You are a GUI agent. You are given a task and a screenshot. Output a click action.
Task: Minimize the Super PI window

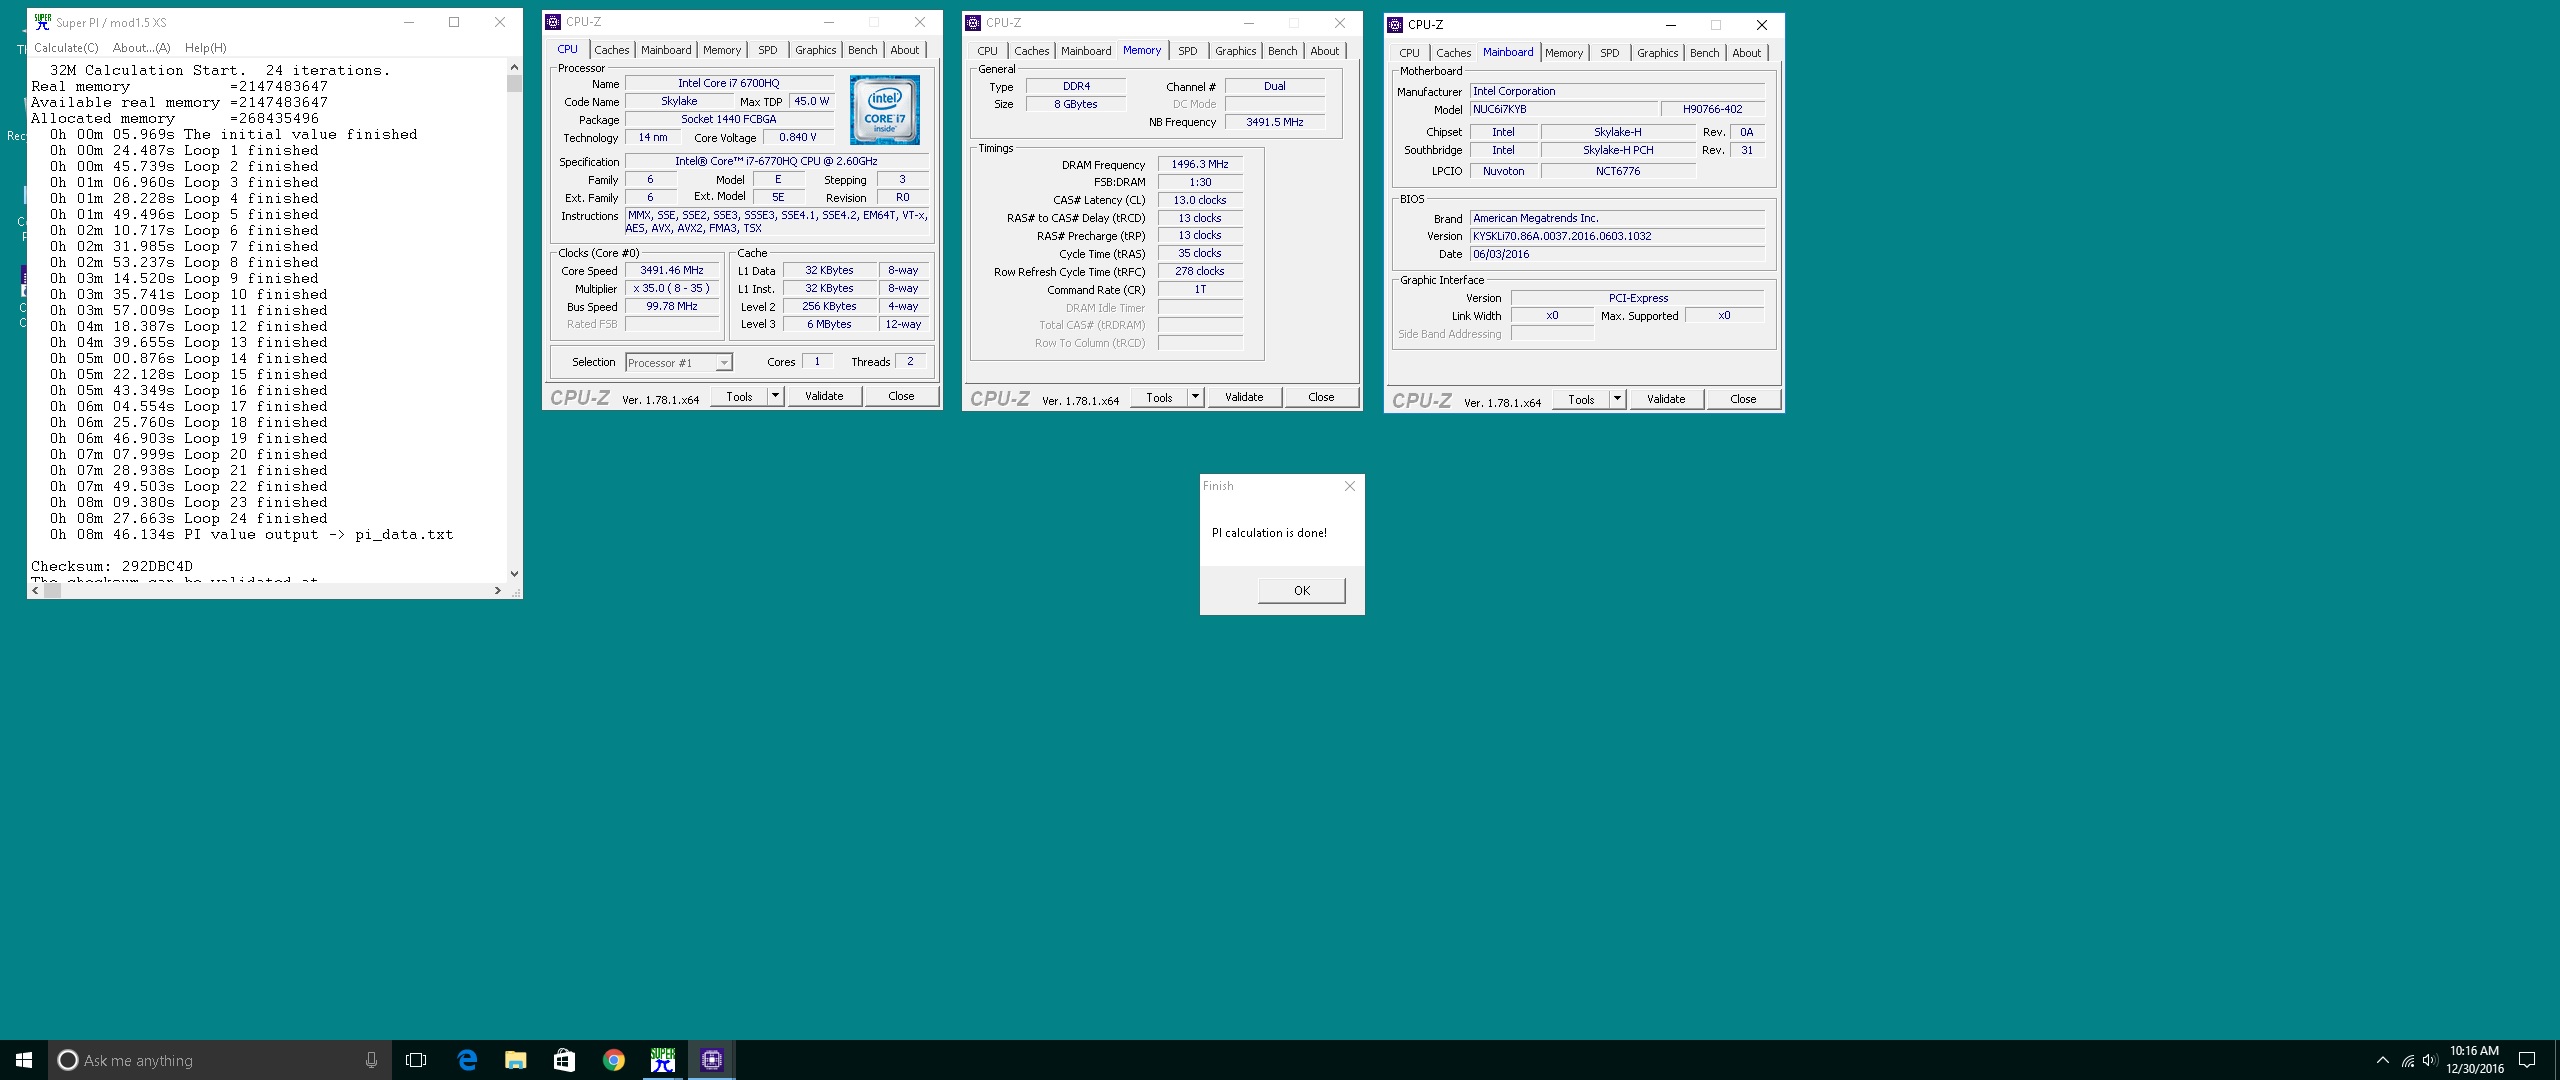click(x=409, y=22)
